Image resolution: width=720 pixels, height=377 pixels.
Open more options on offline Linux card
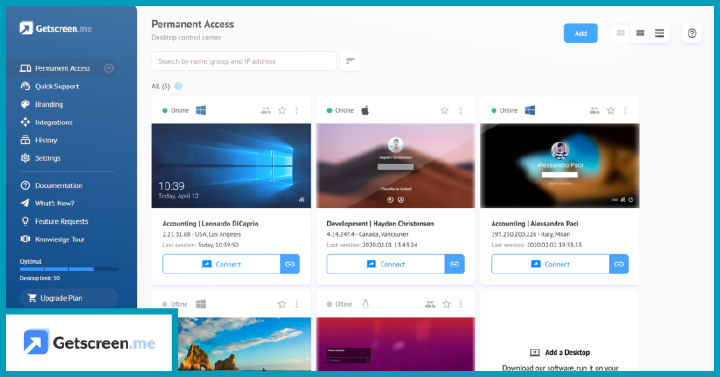coord(461,304)
